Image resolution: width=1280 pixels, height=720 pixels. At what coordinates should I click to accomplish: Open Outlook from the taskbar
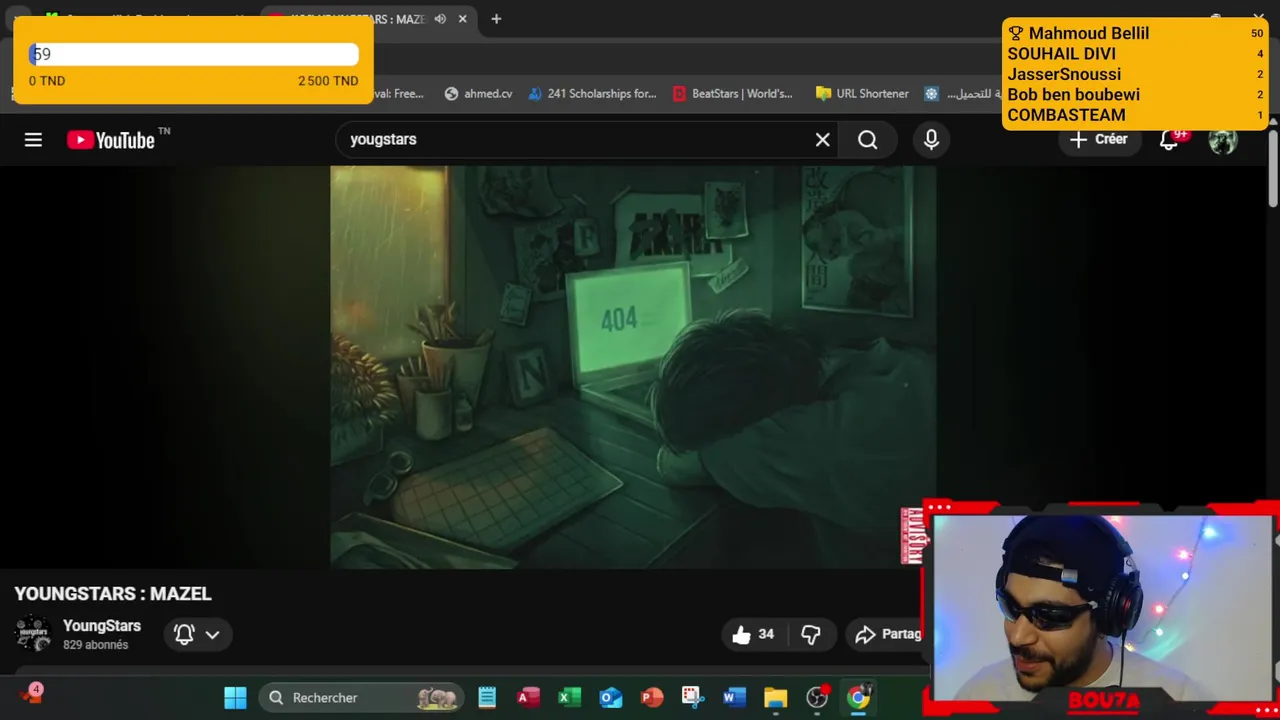click(610, 698)
